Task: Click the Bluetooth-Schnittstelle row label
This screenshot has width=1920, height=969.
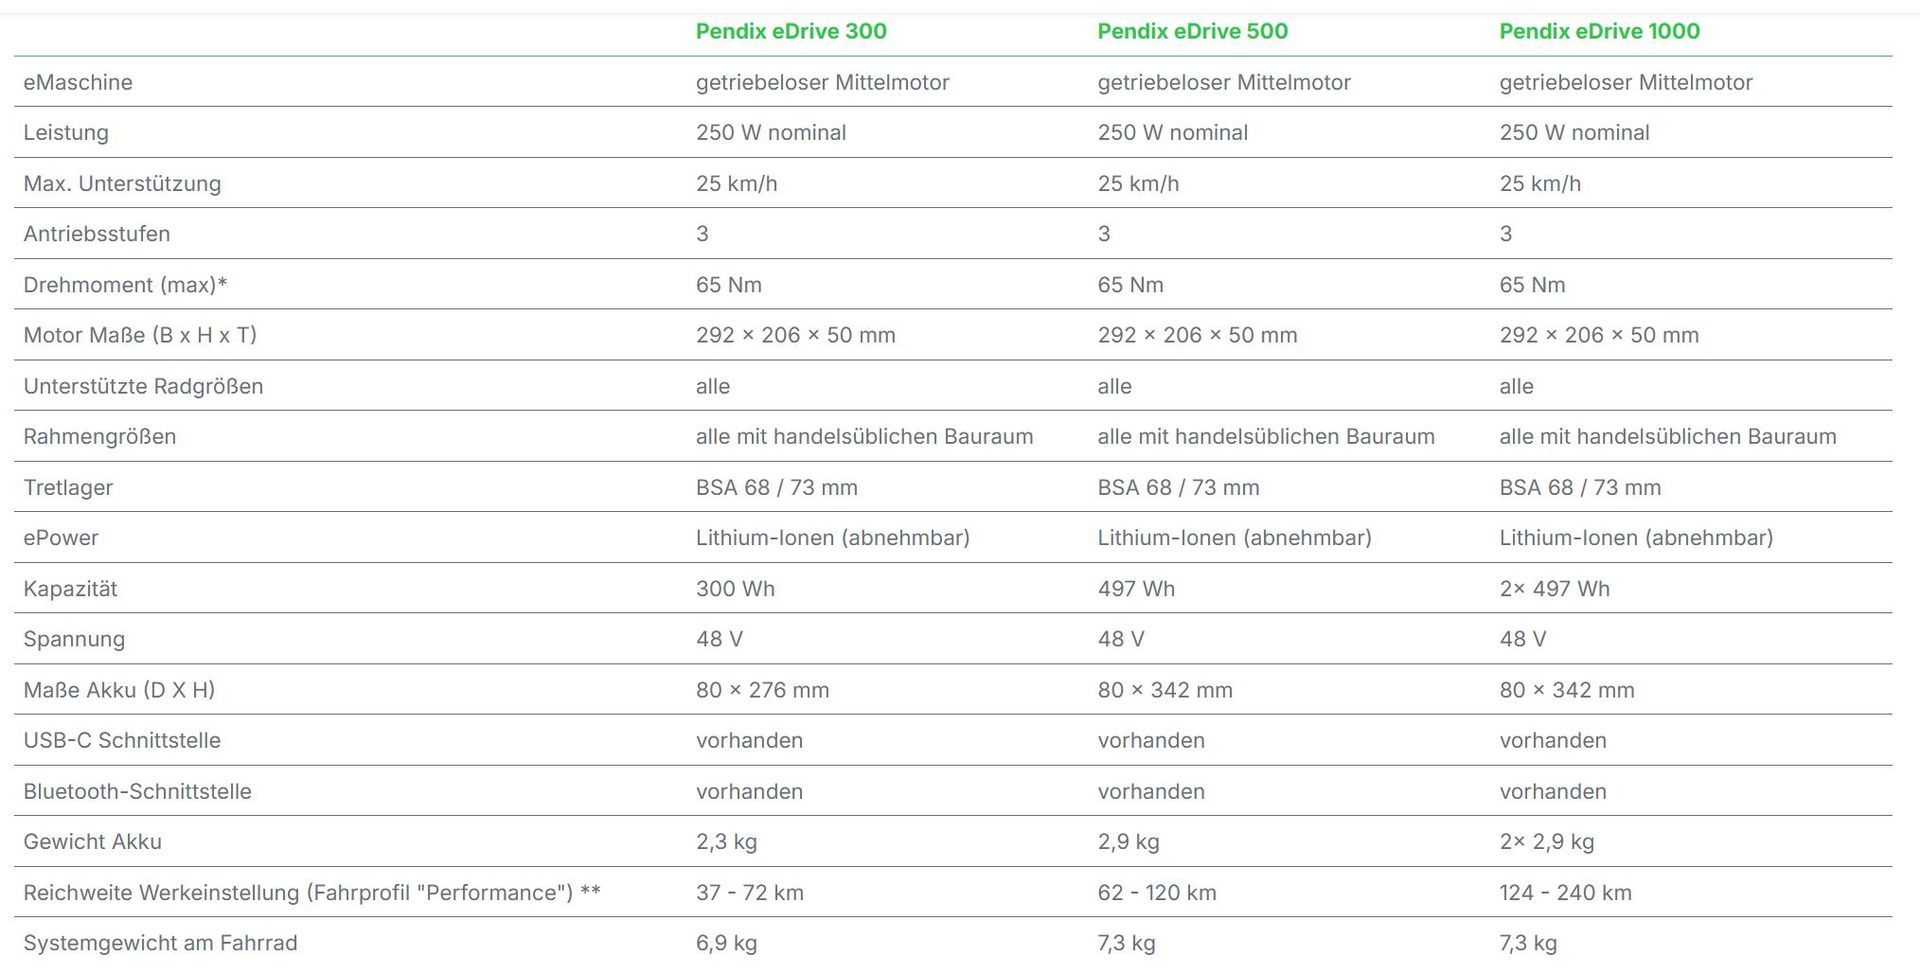Action: click(x=137, y=791)
